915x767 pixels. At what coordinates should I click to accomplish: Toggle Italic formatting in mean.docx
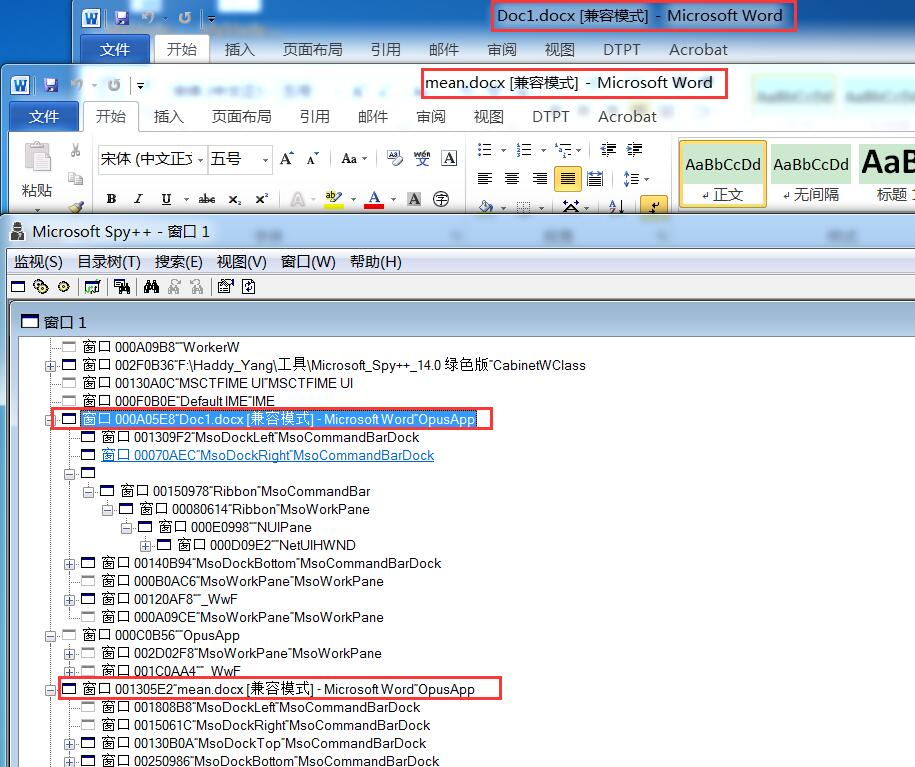click(138, 199)
